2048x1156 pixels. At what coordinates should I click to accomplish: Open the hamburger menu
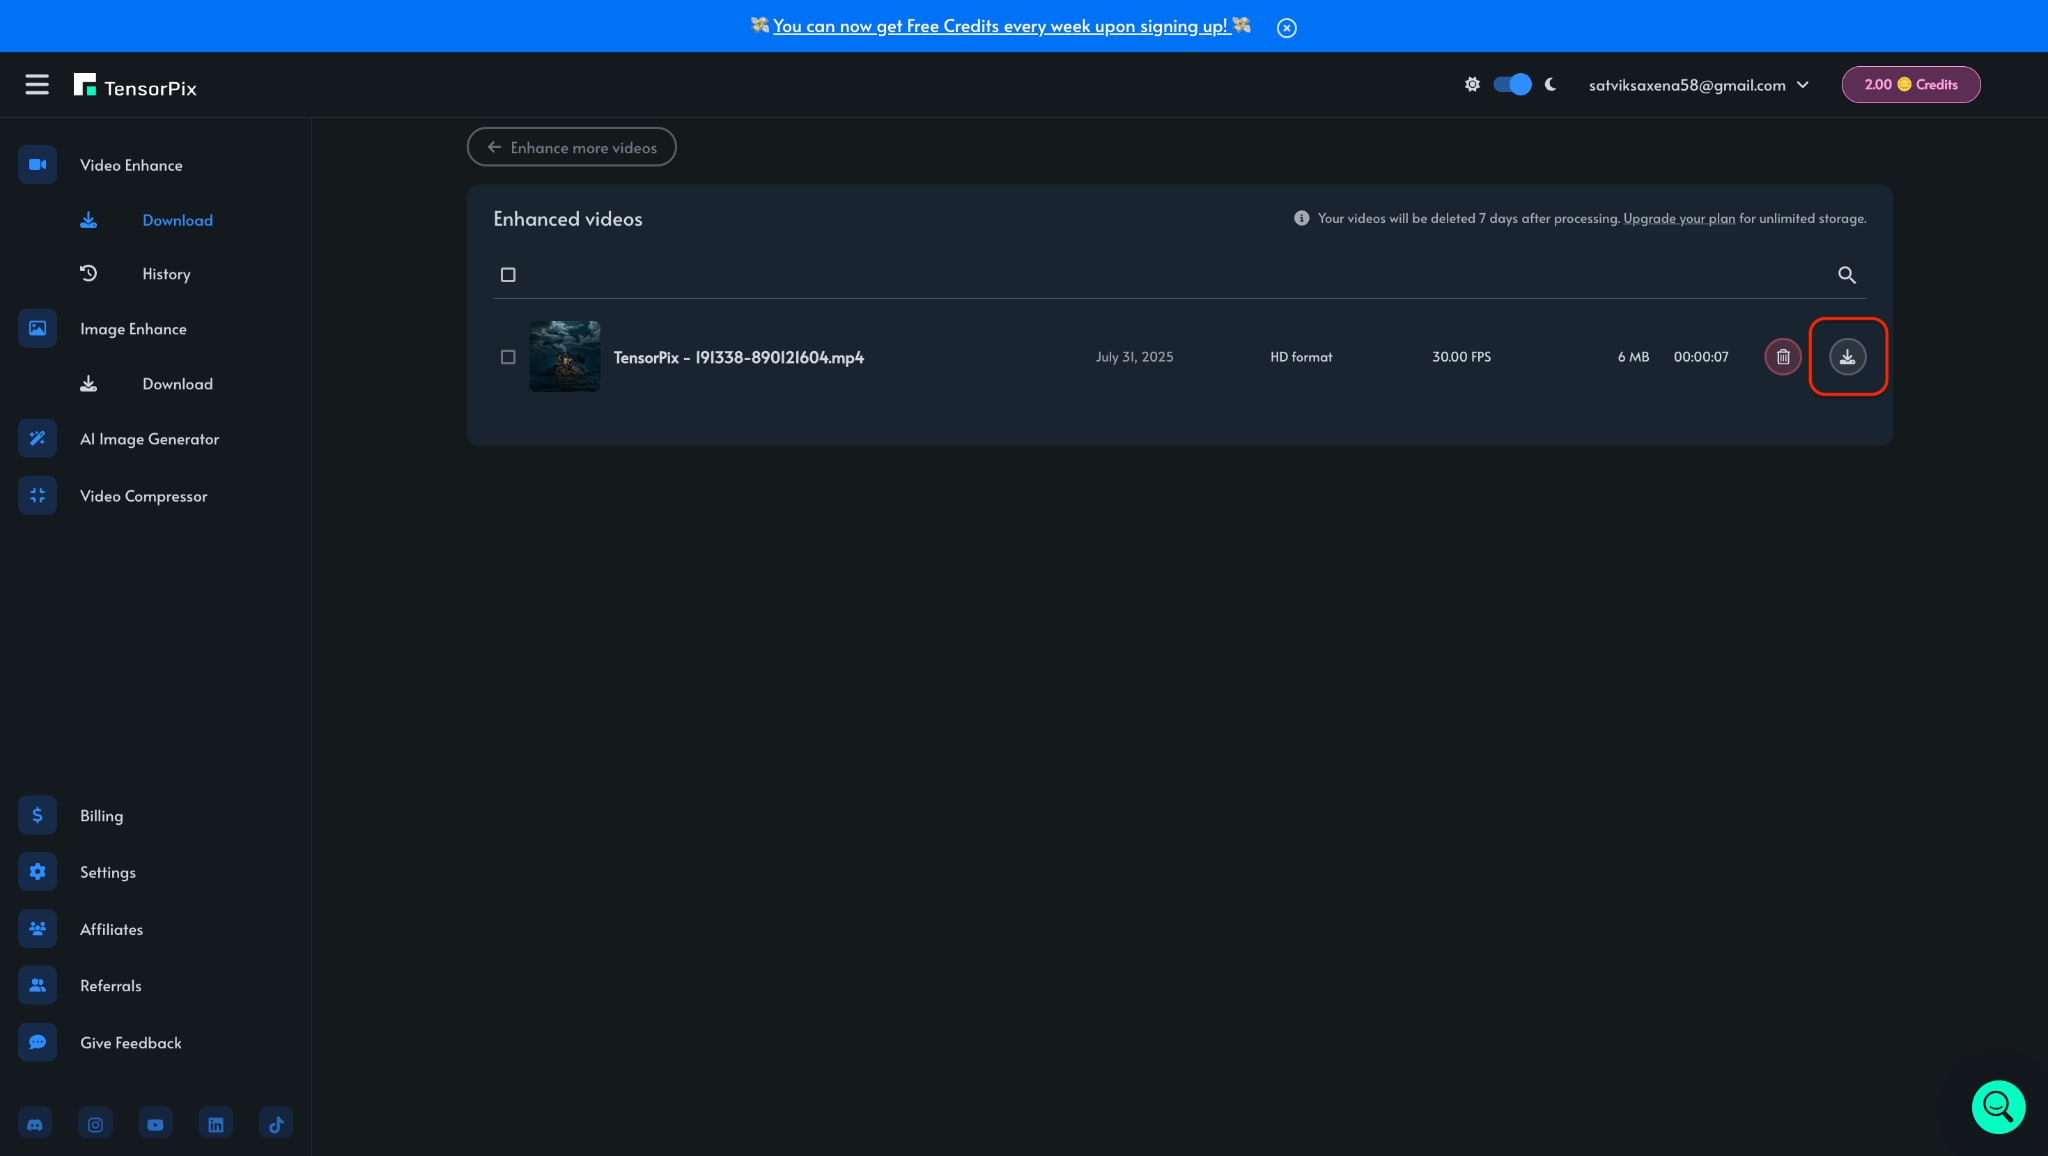(37, 85)
